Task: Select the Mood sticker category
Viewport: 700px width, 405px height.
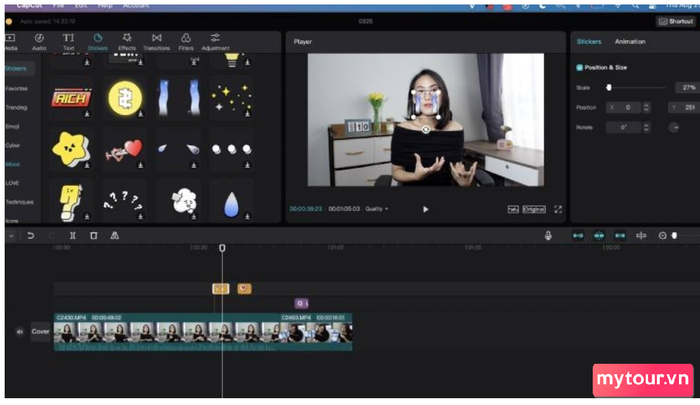Action: click(x=12, y=163)
